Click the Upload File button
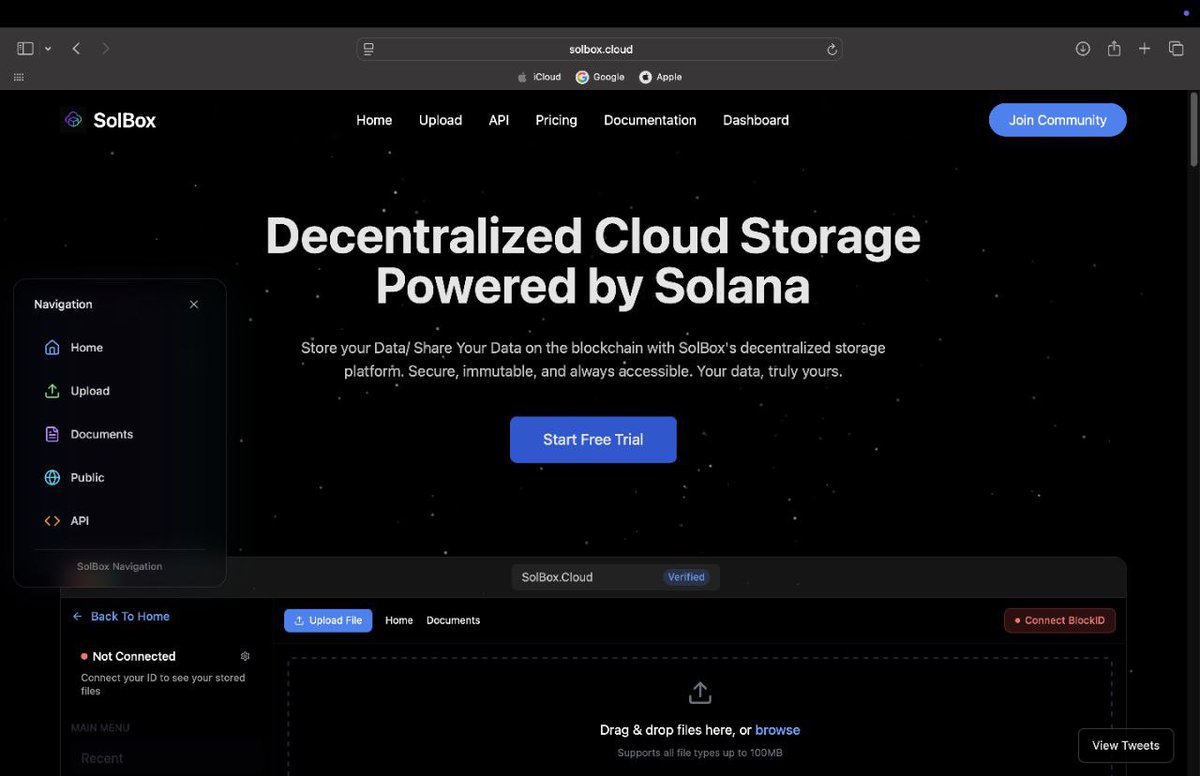Image resolution: width=1200 pixels, height=776 pixels. coord(328,621)
